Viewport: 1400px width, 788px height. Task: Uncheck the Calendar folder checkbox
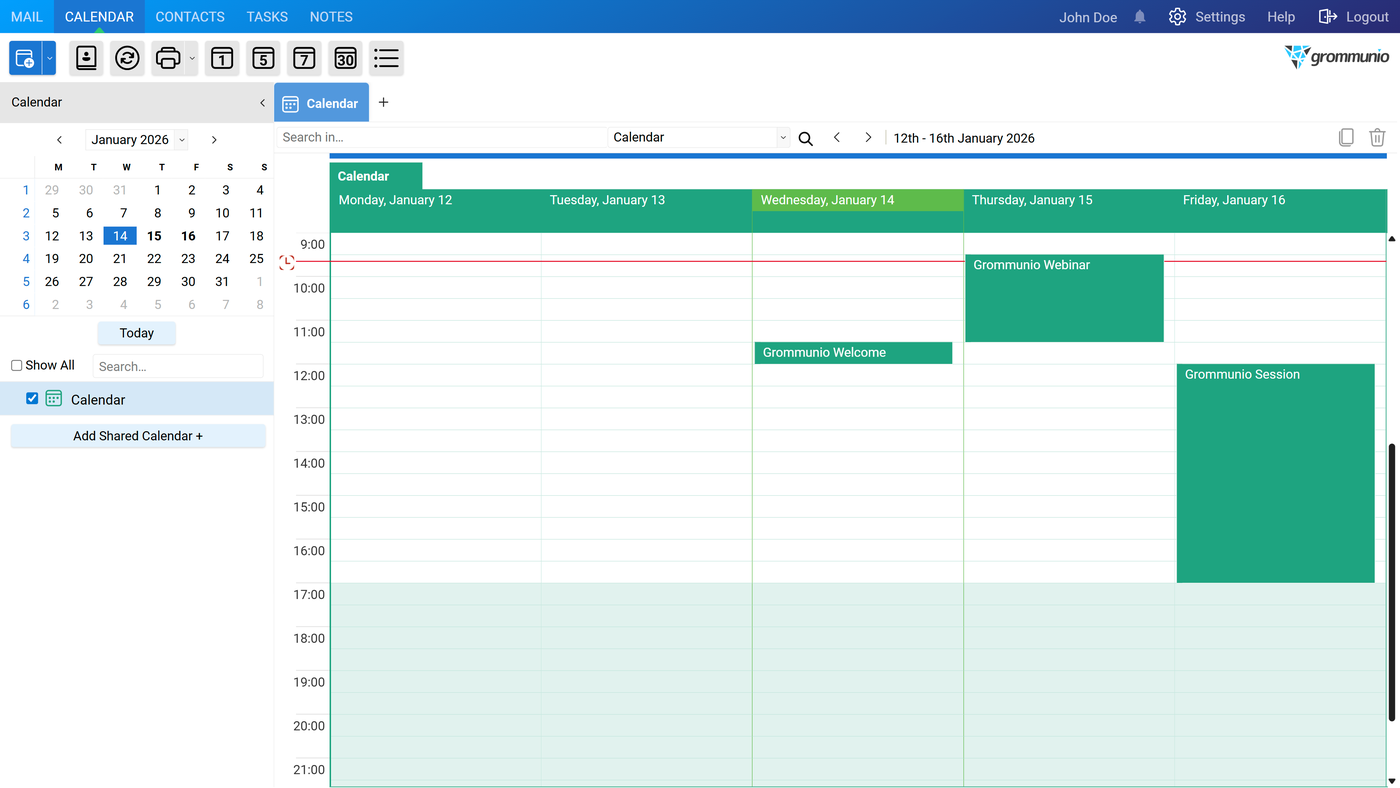32,398
